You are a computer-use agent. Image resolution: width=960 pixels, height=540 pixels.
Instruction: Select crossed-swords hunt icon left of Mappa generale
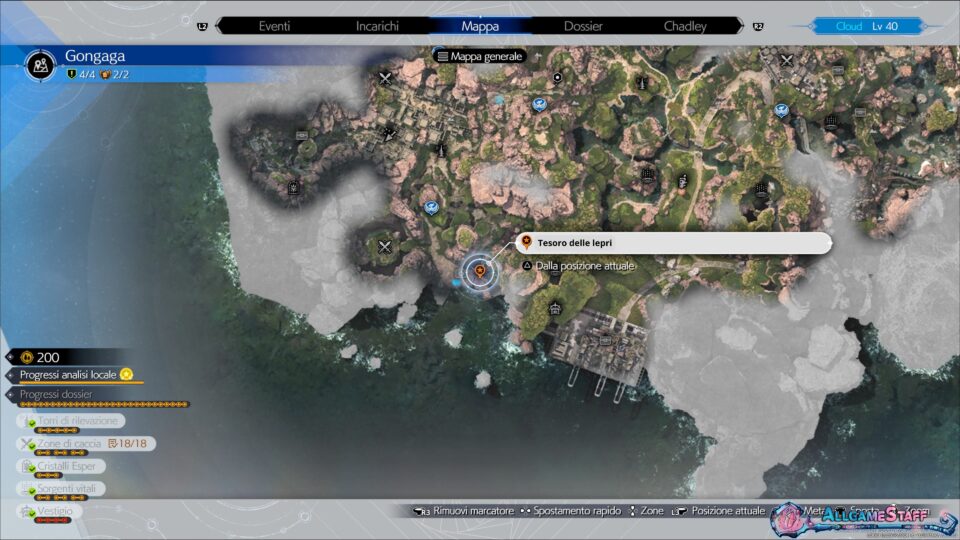click(385, 78)
